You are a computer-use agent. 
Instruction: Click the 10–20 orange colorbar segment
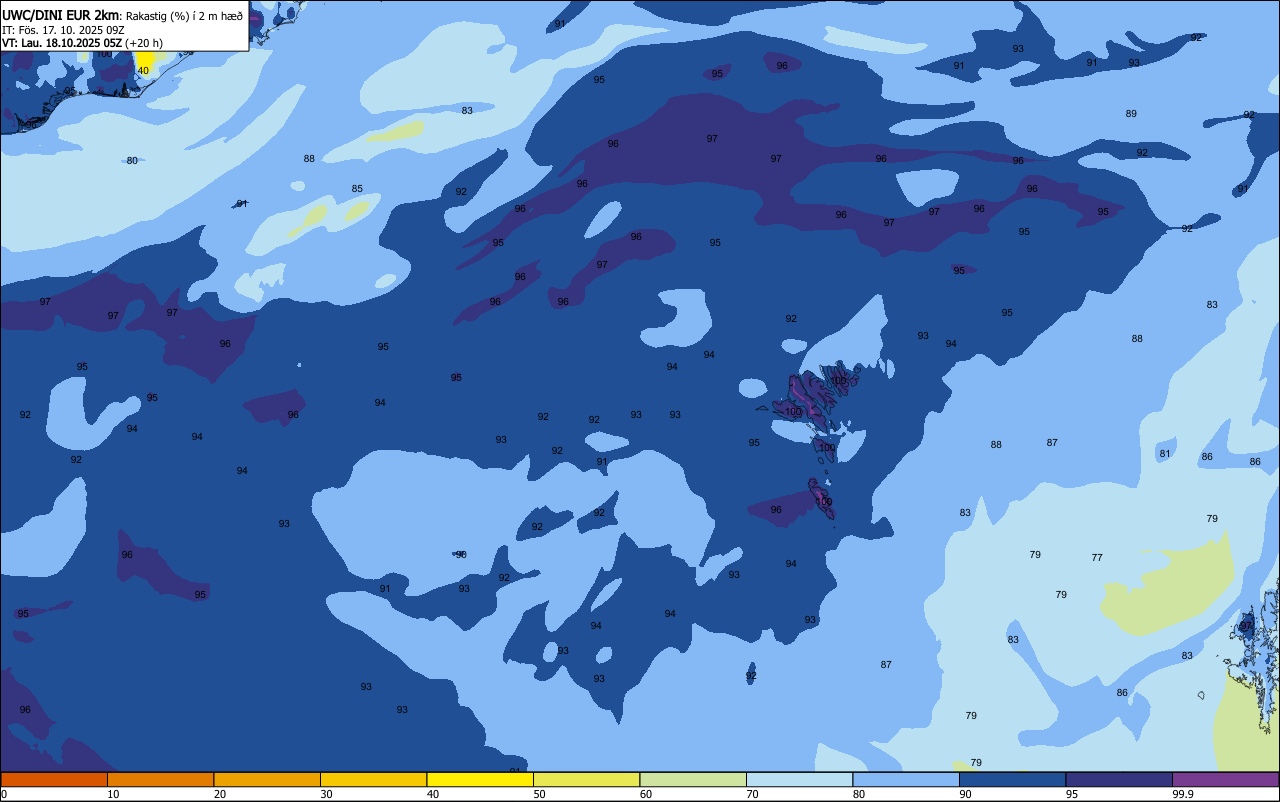[x=160, y=779]
